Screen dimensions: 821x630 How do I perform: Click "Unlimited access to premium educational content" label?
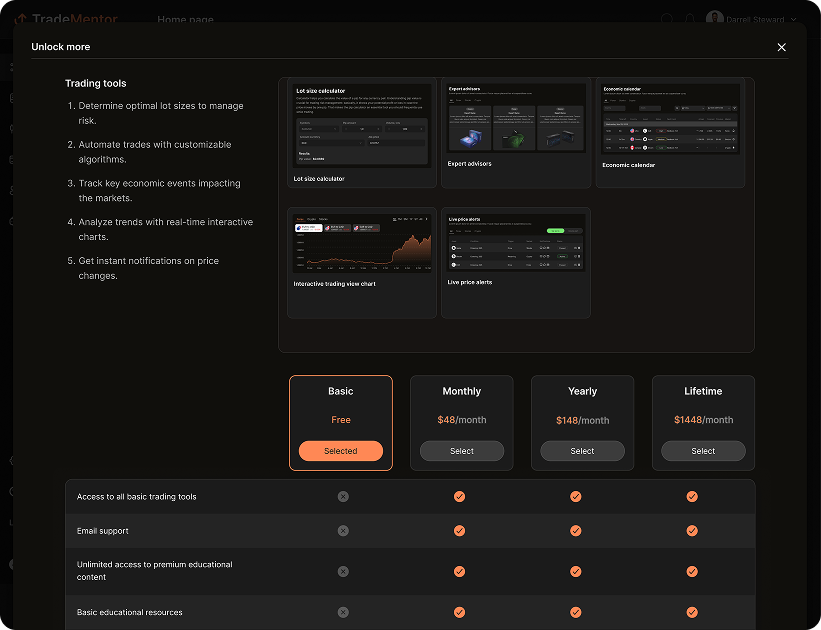tap(154, 571)
